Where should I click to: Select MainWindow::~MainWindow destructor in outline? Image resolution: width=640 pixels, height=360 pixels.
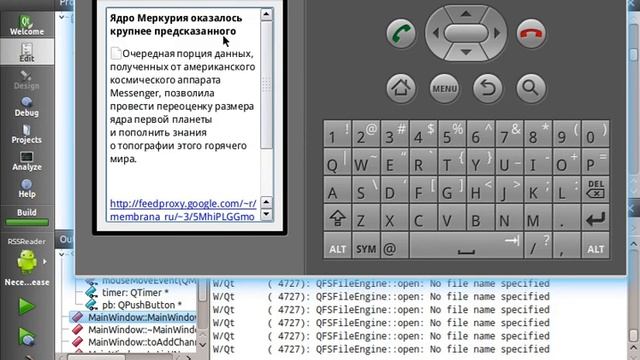point(142,329)
